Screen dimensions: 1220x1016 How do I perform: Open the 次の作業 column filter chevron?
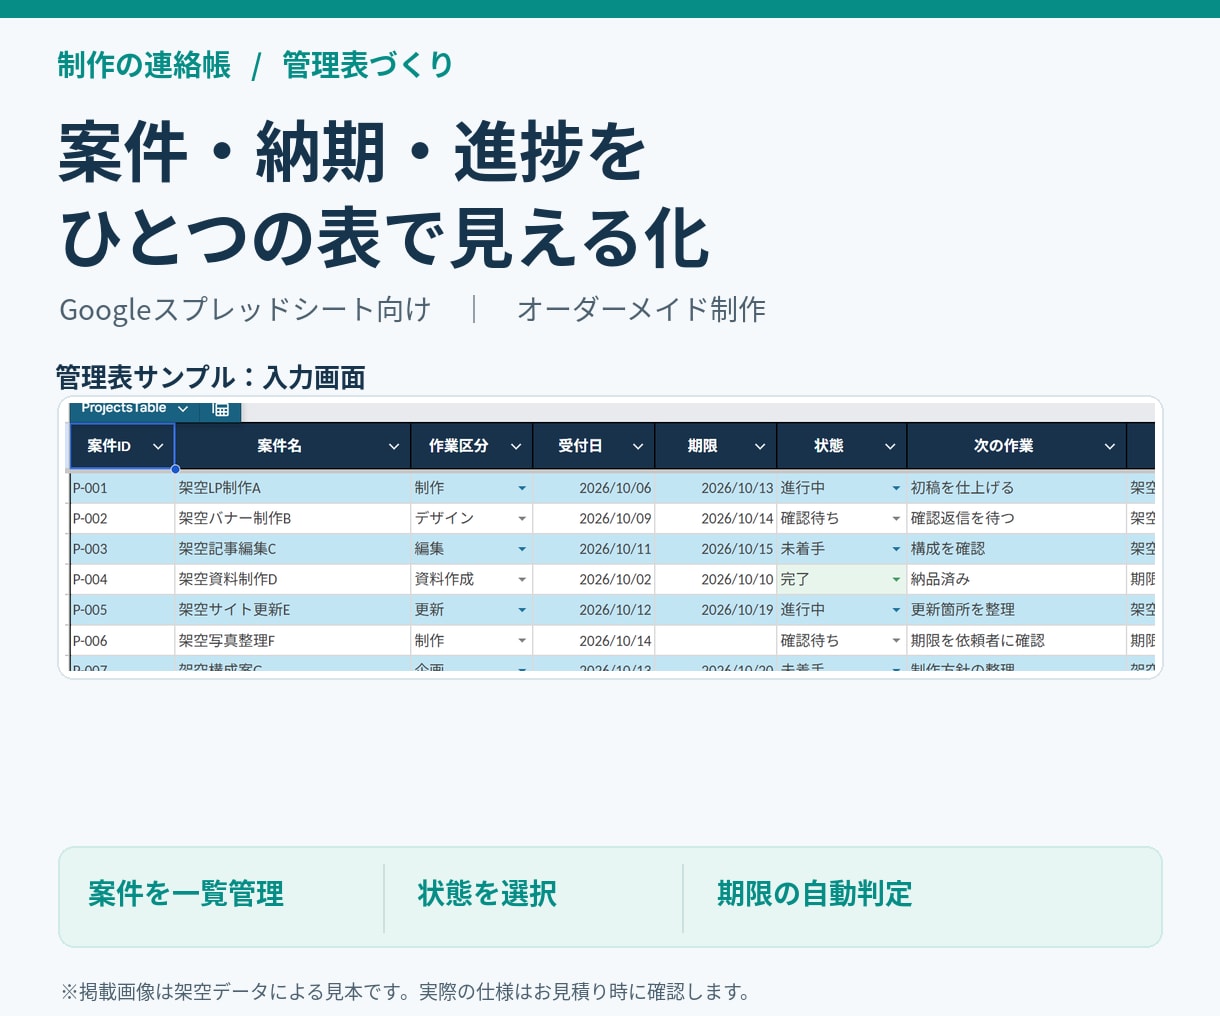[x=1110, y=446]
